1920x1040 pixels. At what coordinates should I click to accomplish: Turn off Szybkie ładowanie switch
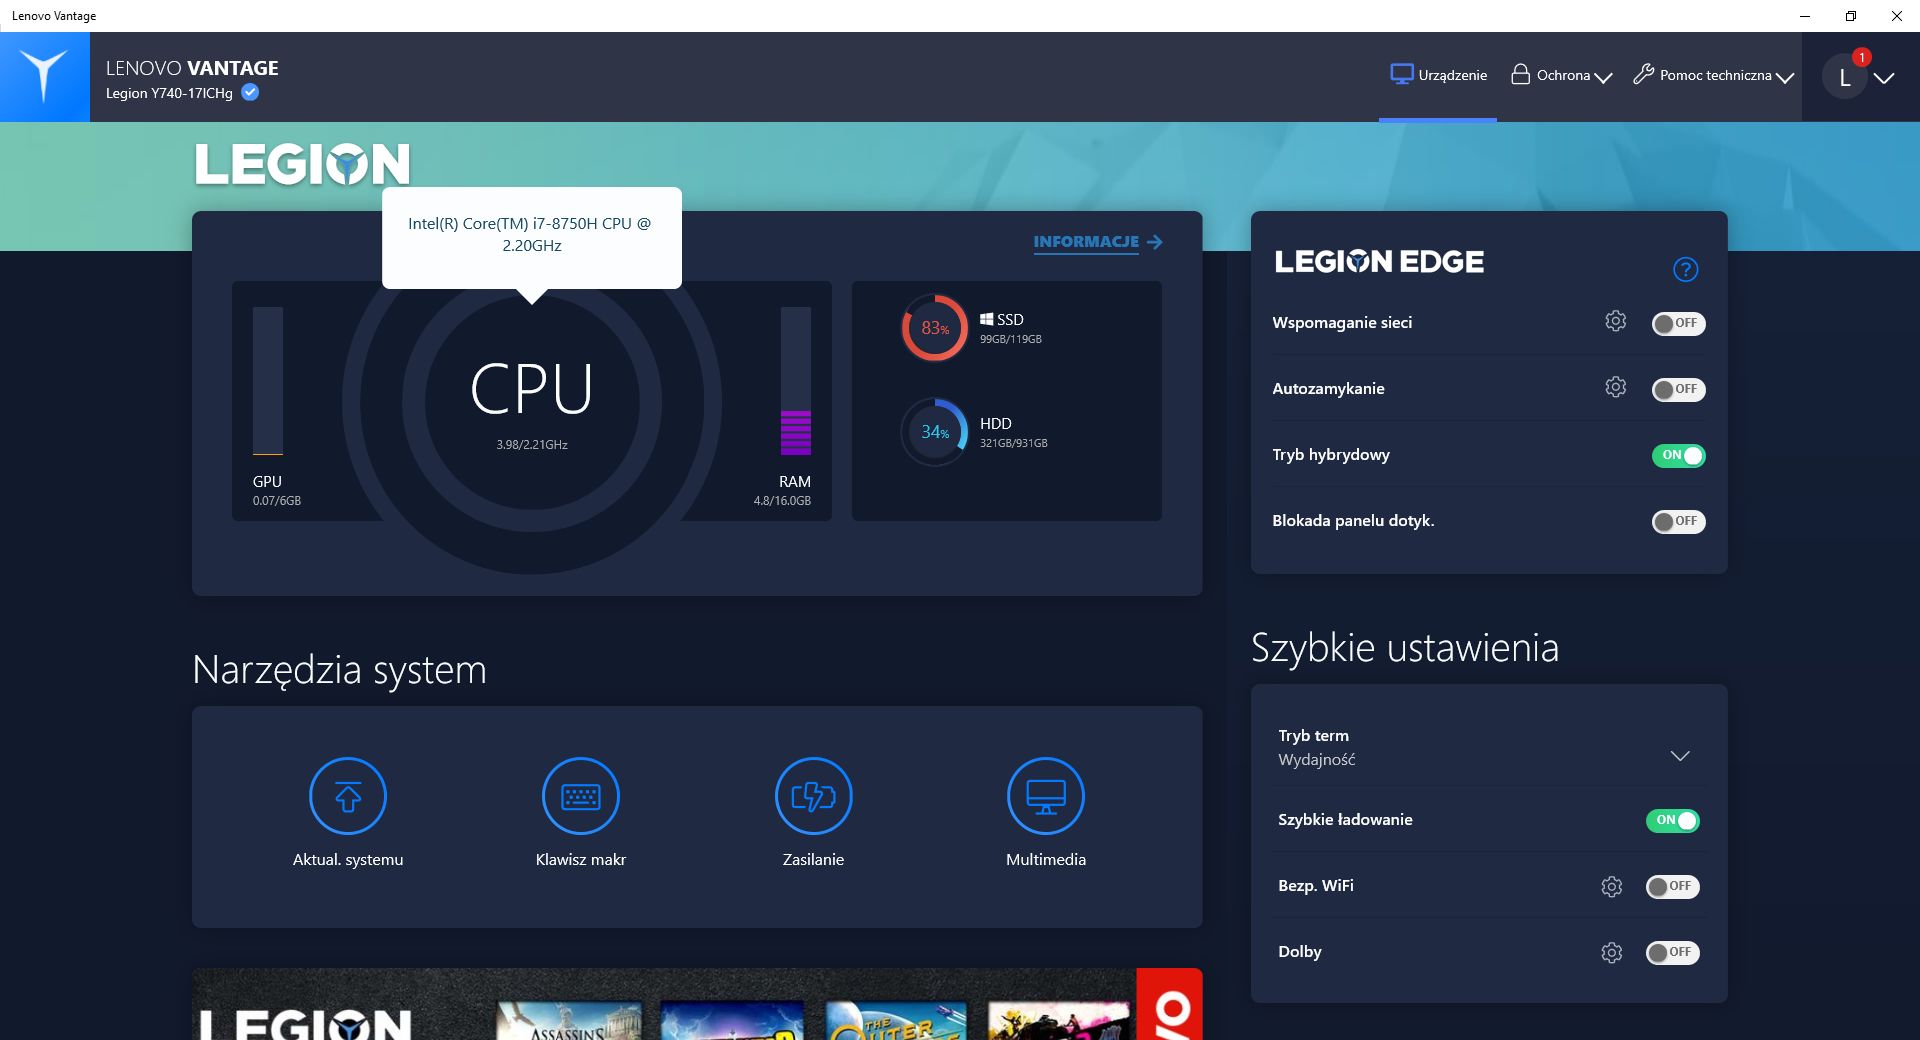click(1672, 820)
